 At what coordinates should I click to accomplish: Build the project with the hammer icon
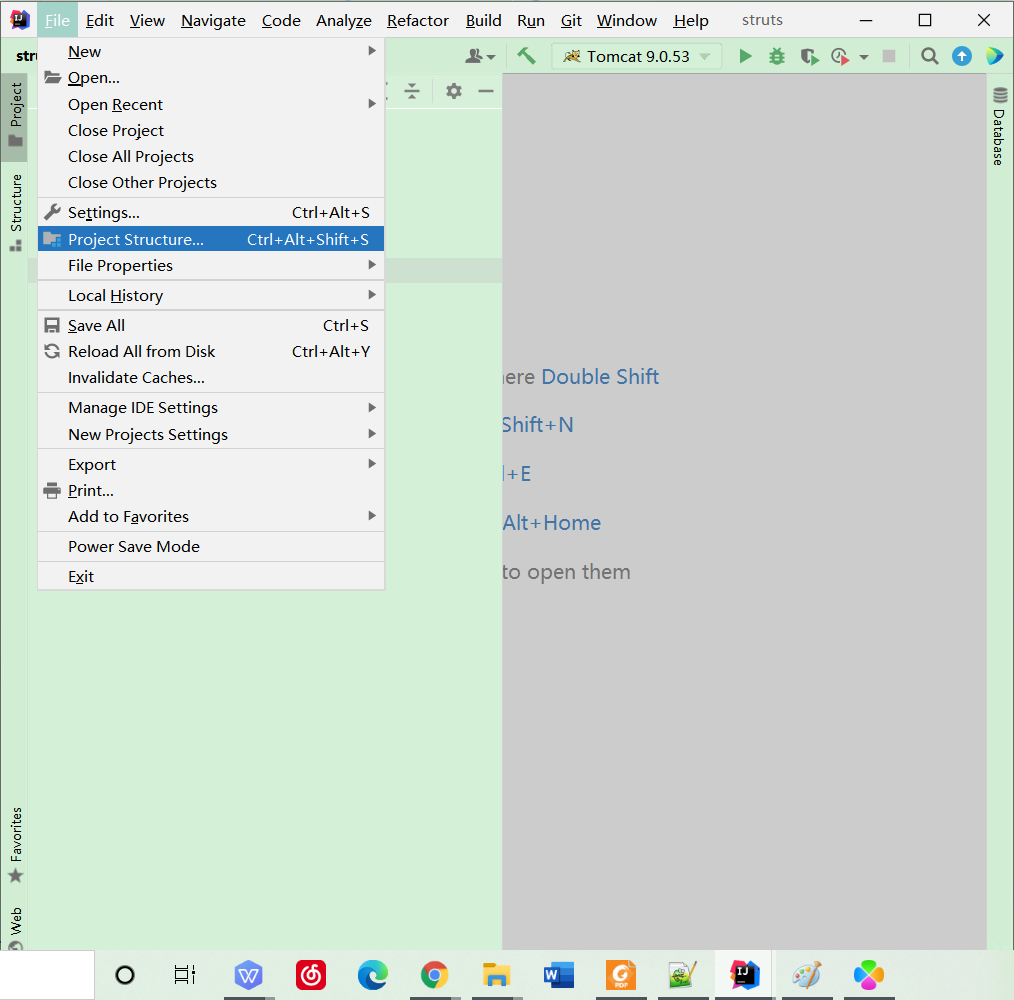[527, 56]
